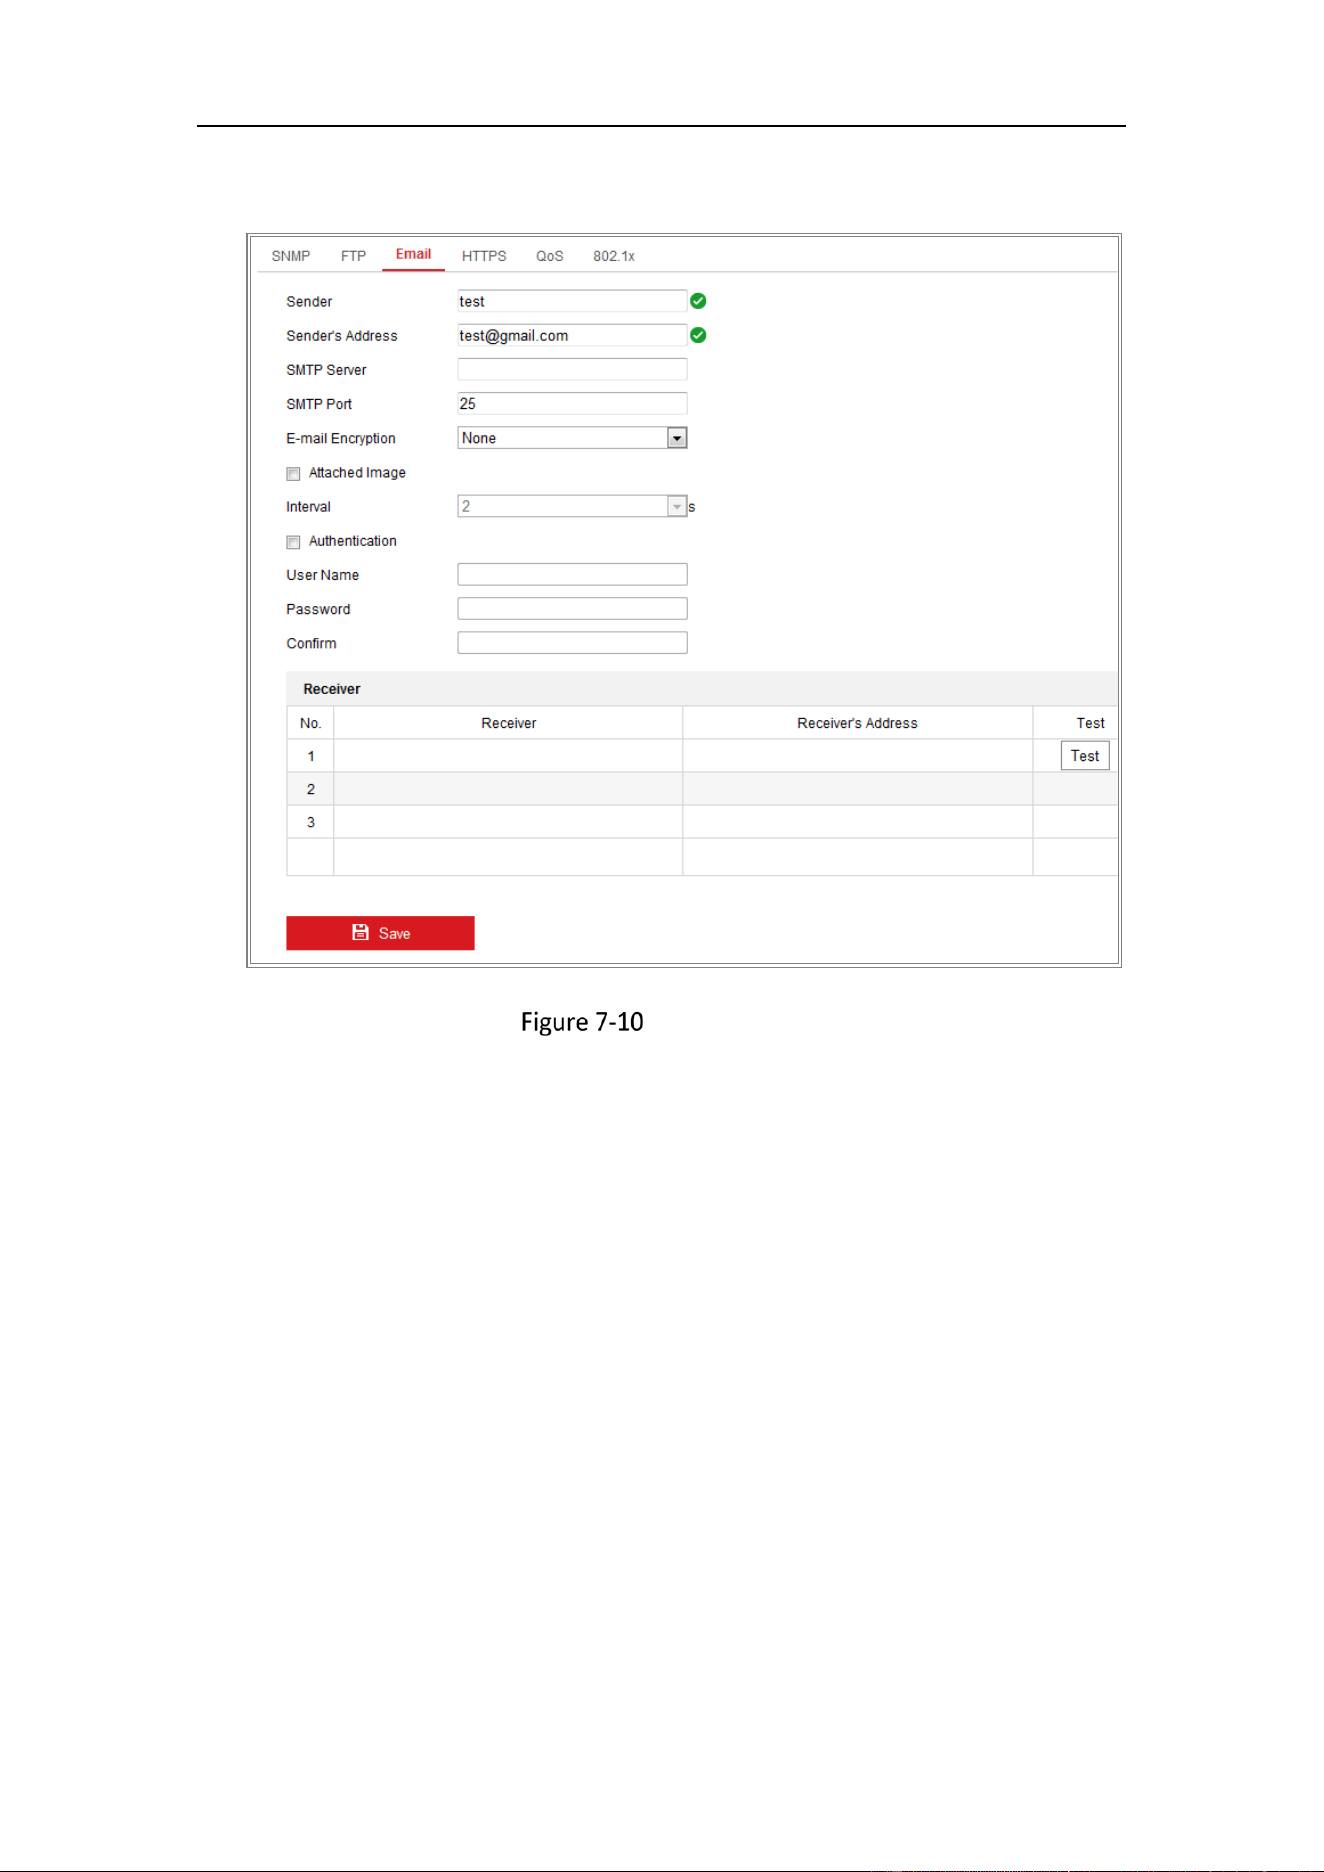This screenshot has height=1872, width=1324.
Task: Open the QoS tab
Action: 549,256
